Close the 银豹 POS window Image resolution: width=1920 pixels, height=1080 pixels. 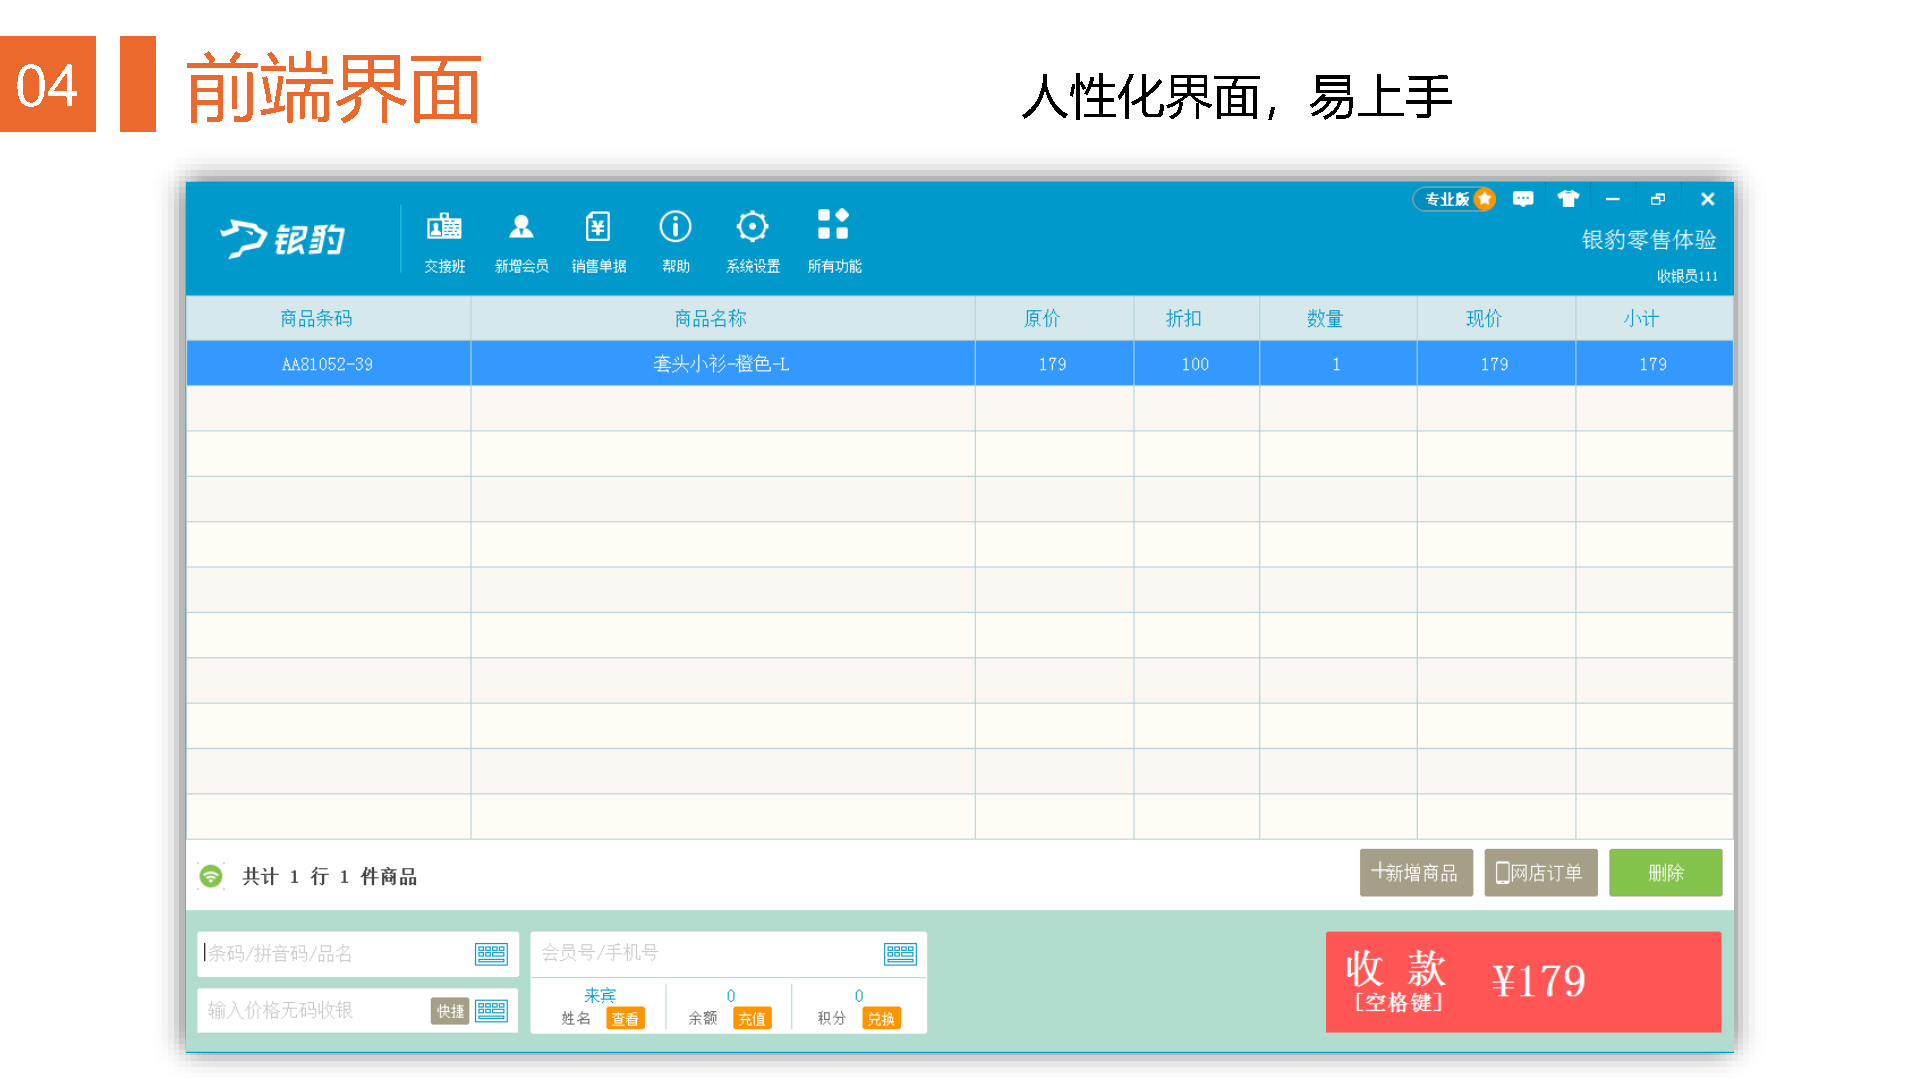coord(1707,199)
